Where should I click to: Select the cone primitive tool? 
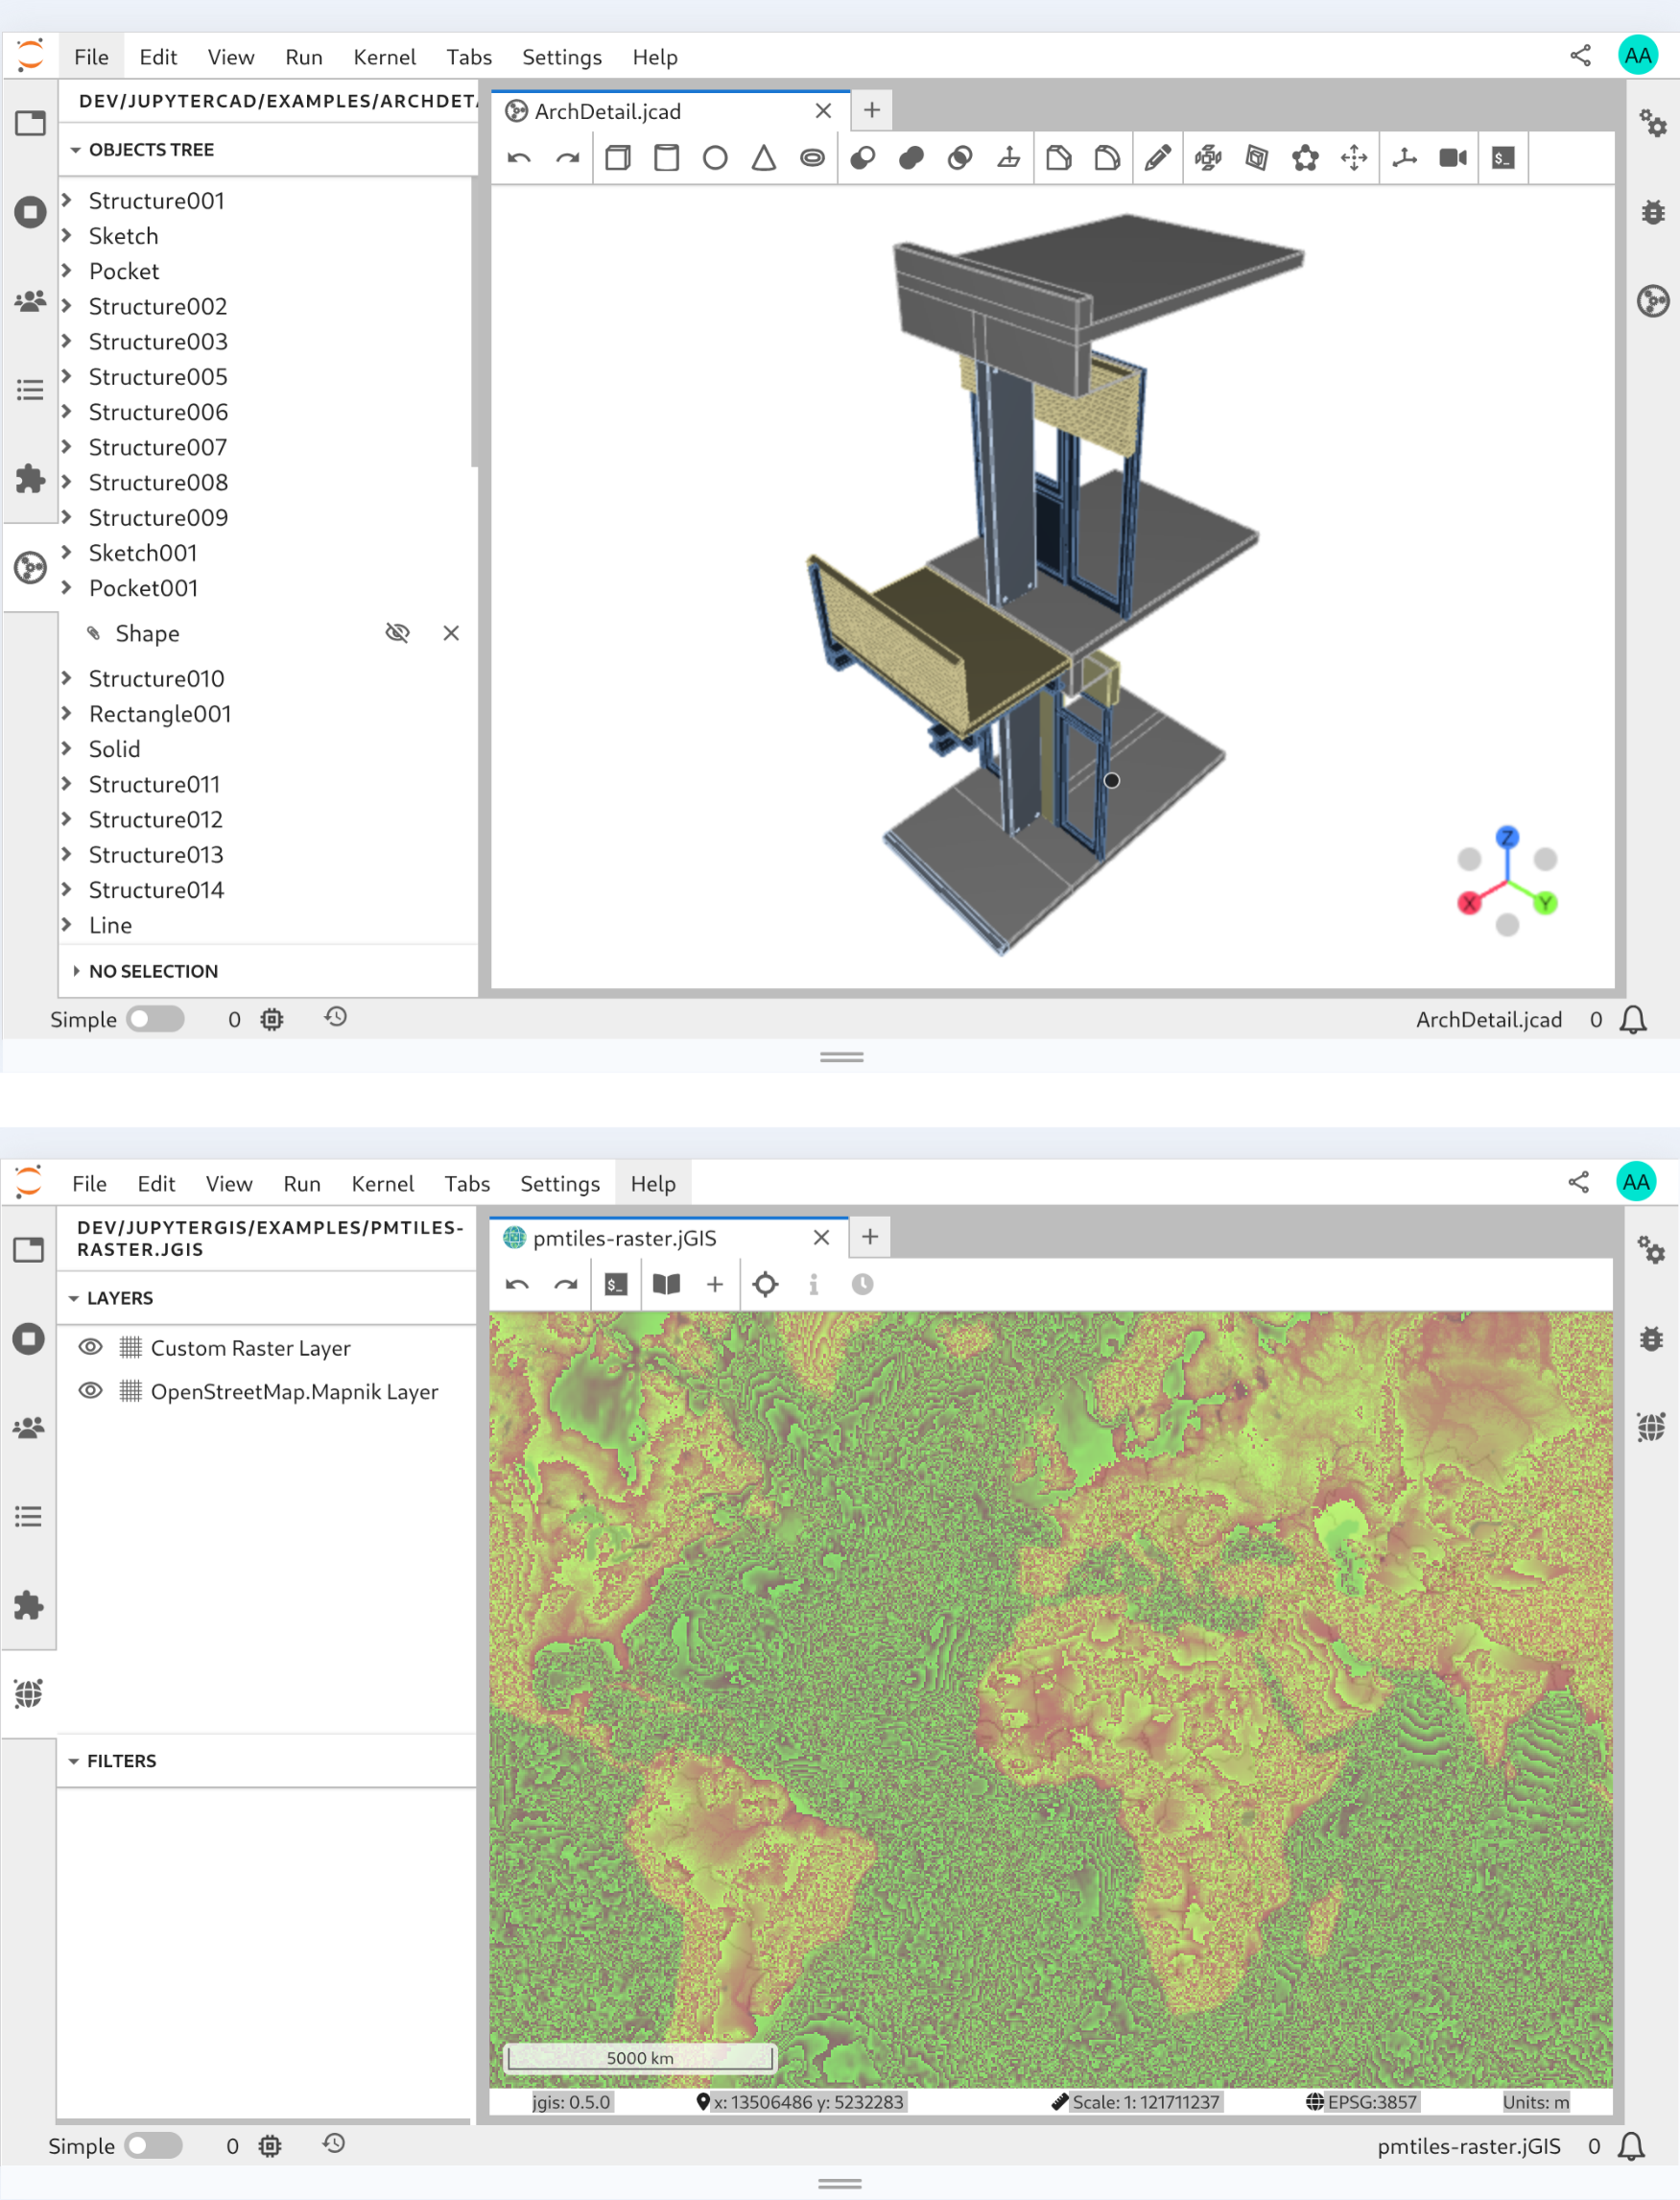pyautogui.click(x=764, y=158)
